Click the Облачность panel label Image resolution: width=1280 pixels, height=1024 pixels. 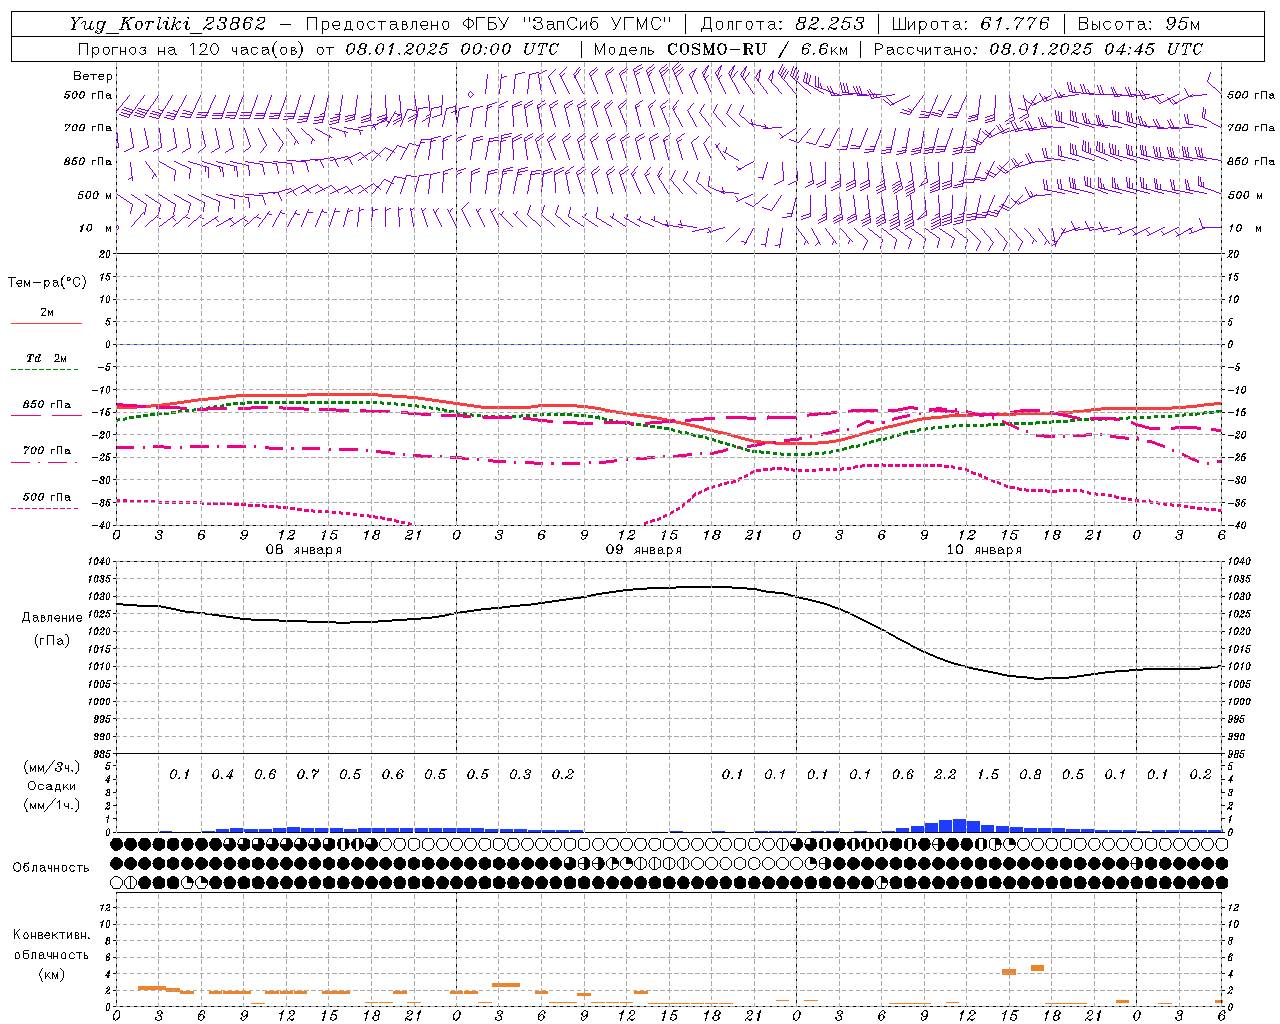click(x=51, y=867)
